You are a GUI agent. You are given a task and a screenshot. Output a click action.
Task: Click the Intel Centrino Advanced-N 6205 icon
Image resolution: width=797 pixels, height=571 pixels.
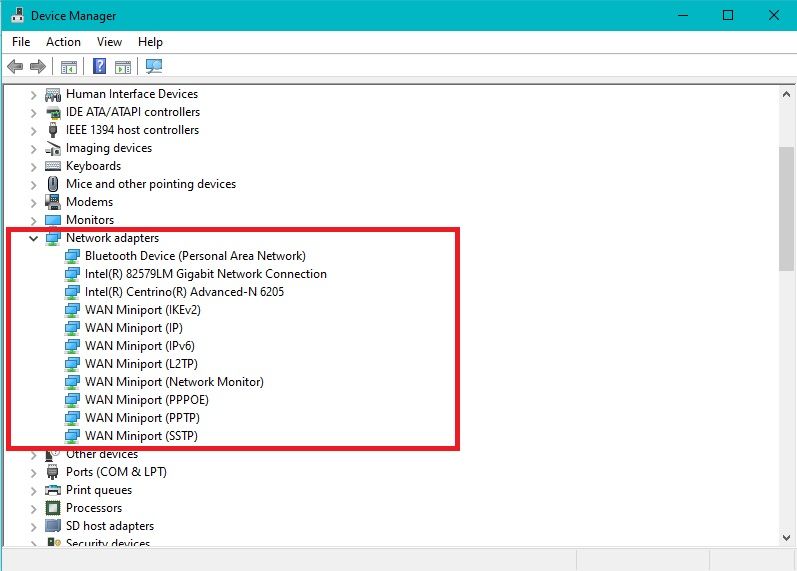[x=72, y=292]
